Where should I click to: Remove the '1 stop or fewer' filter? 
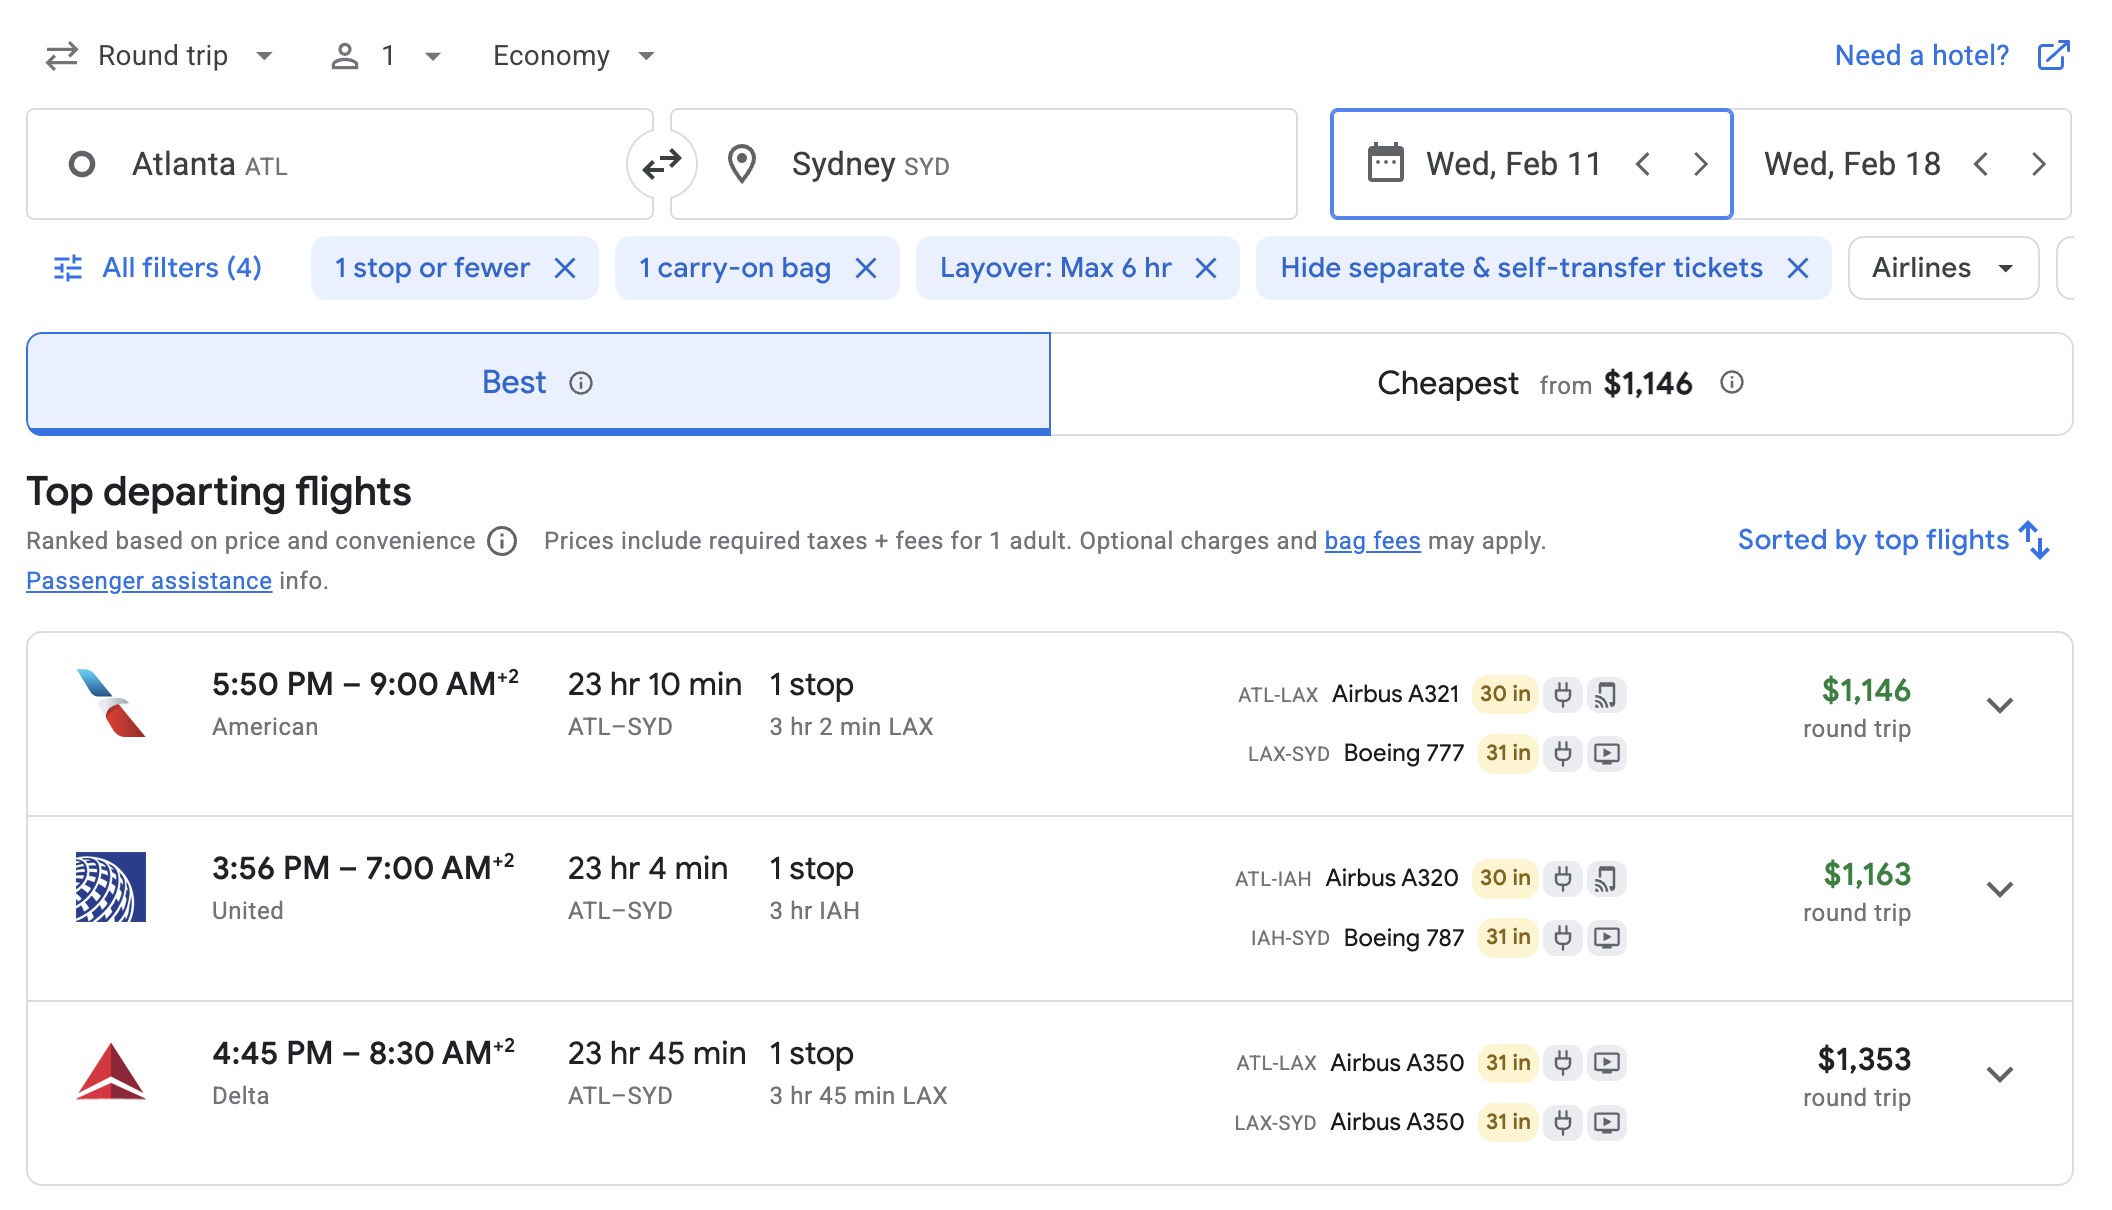coord(566,267)
